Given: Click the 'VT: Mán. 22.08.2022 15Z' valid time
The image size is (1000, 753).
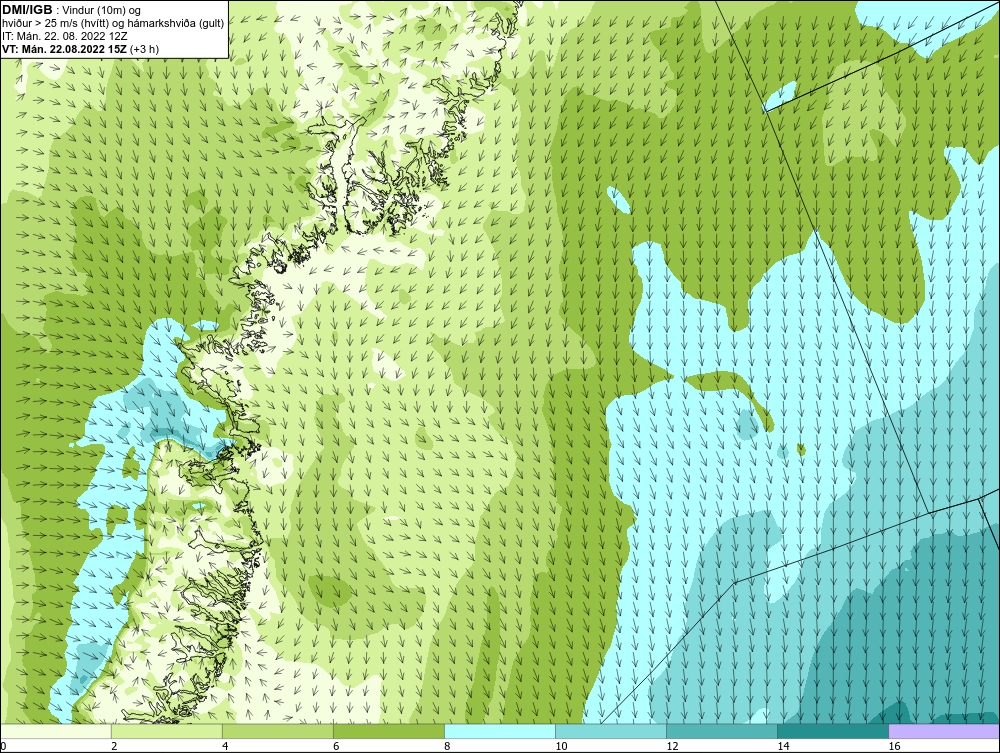Looking at the screenshot, I should click(x=64, y=48).
